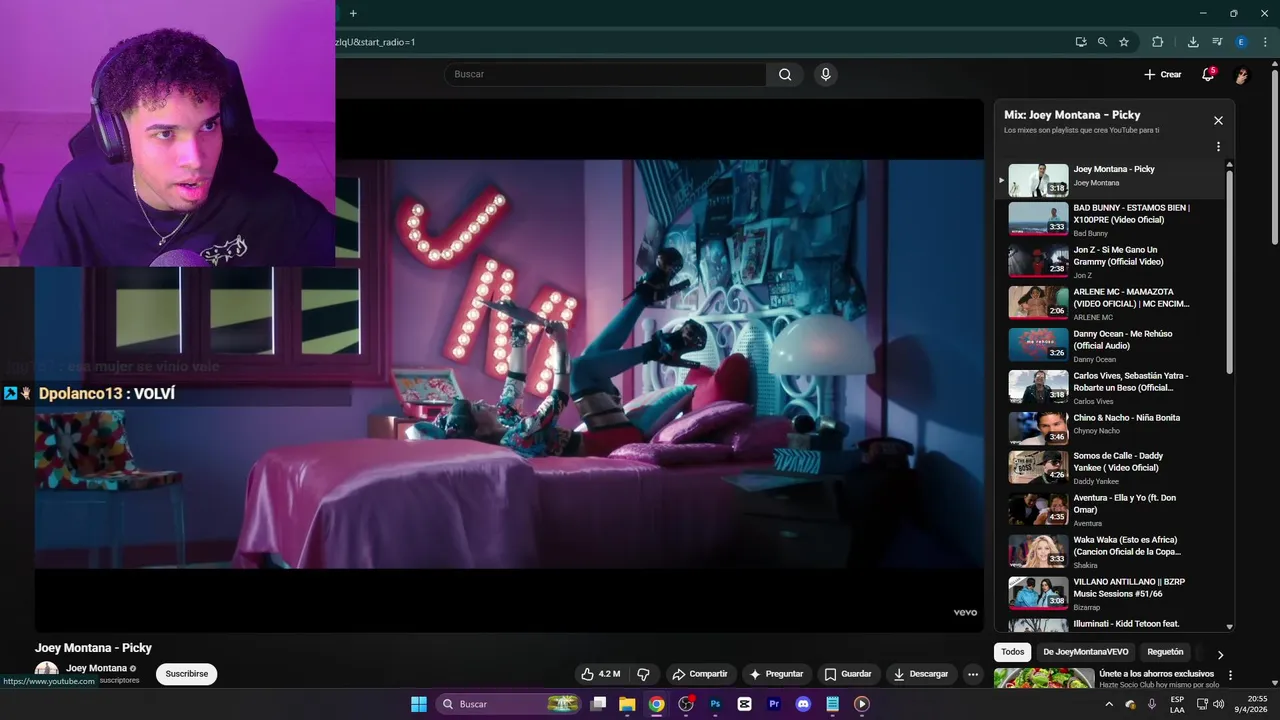Click the Compartir share button
Image resolution: width=1280 pixels, height=720 pixels.
point(700,674)
